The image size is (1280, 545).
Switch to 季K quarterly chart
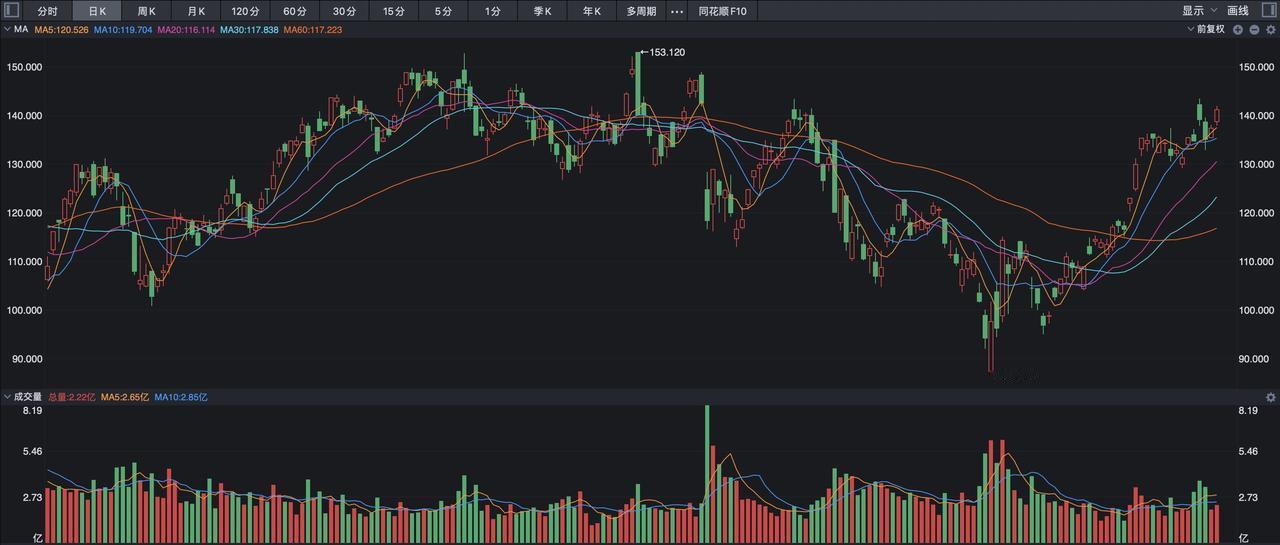[x=542, y=11]
